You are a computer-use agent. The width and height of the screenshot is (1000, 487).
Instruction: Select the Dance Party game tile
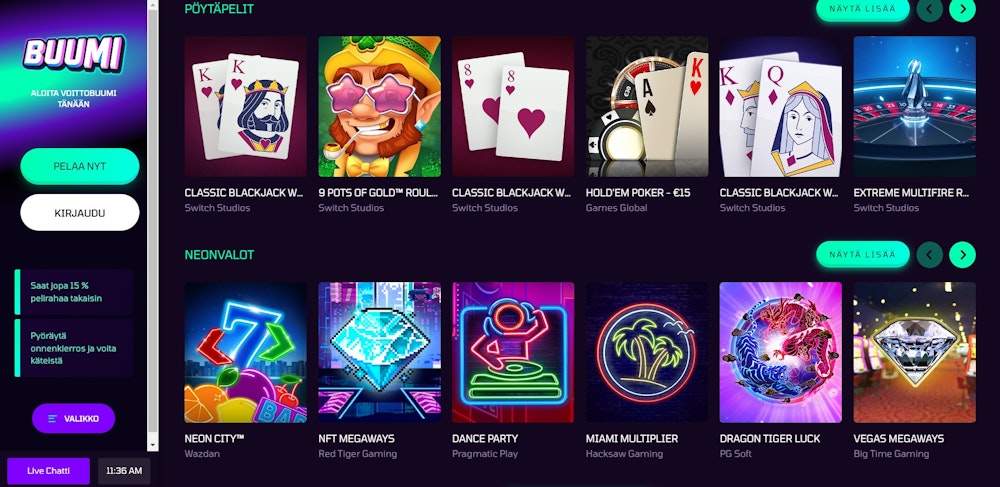tap(513, 353)
